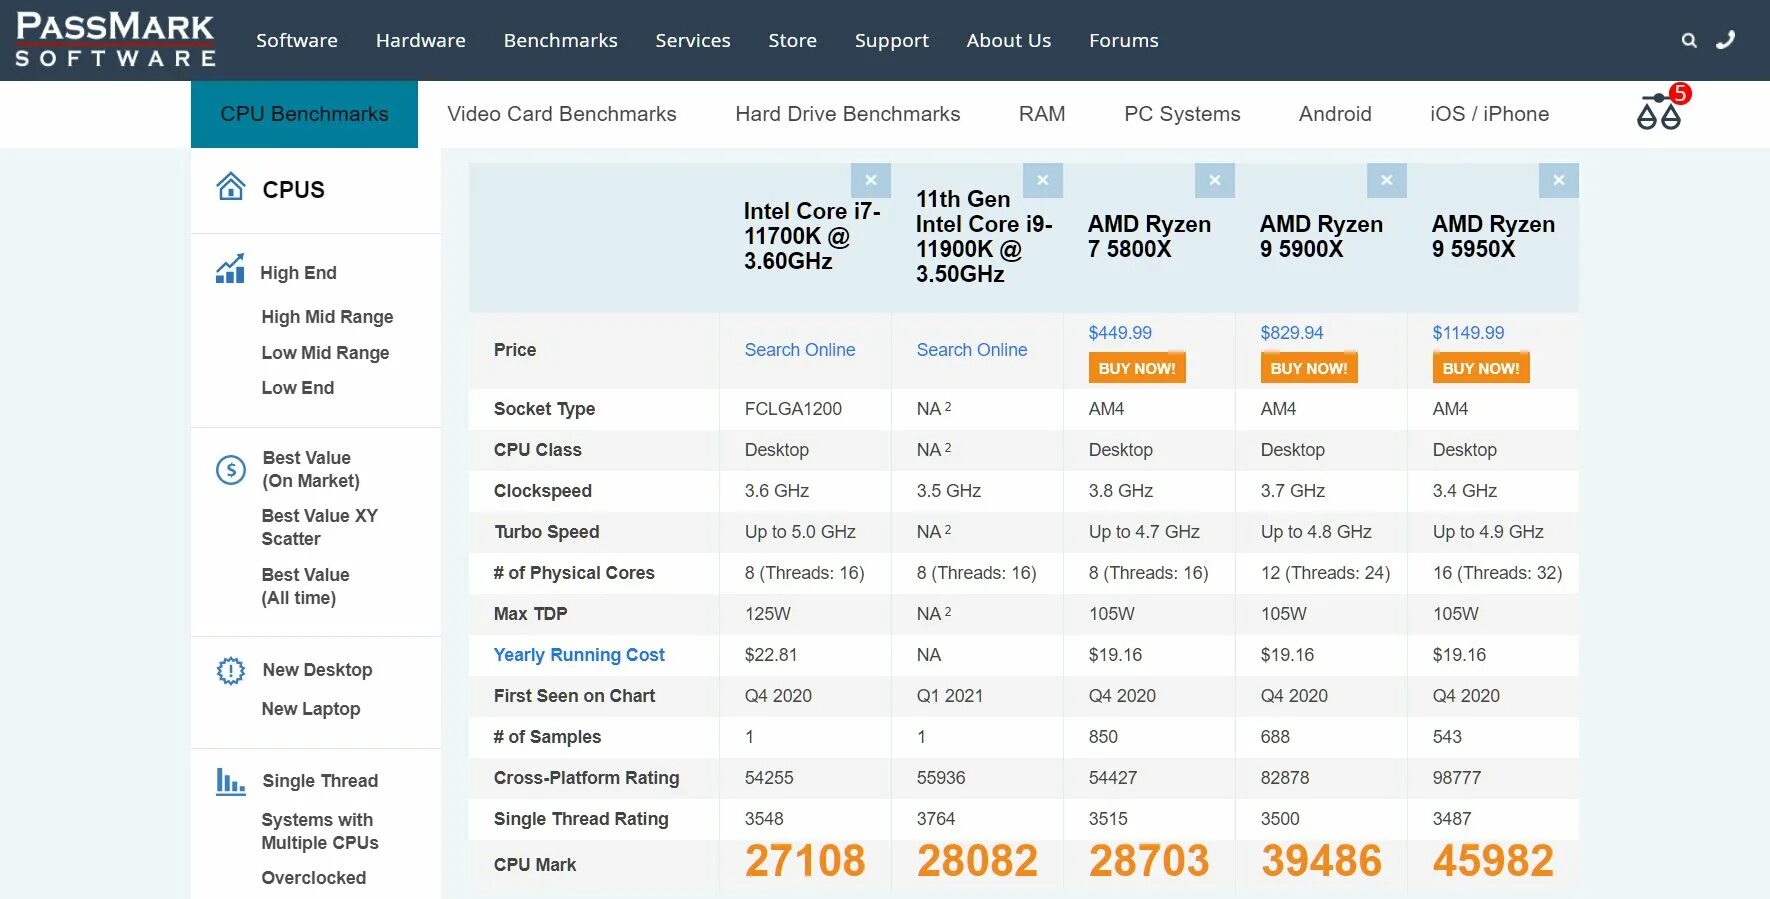Open Overclocked list
The height and width of the screenshot is (899, 1770).
tap(313, 878)
